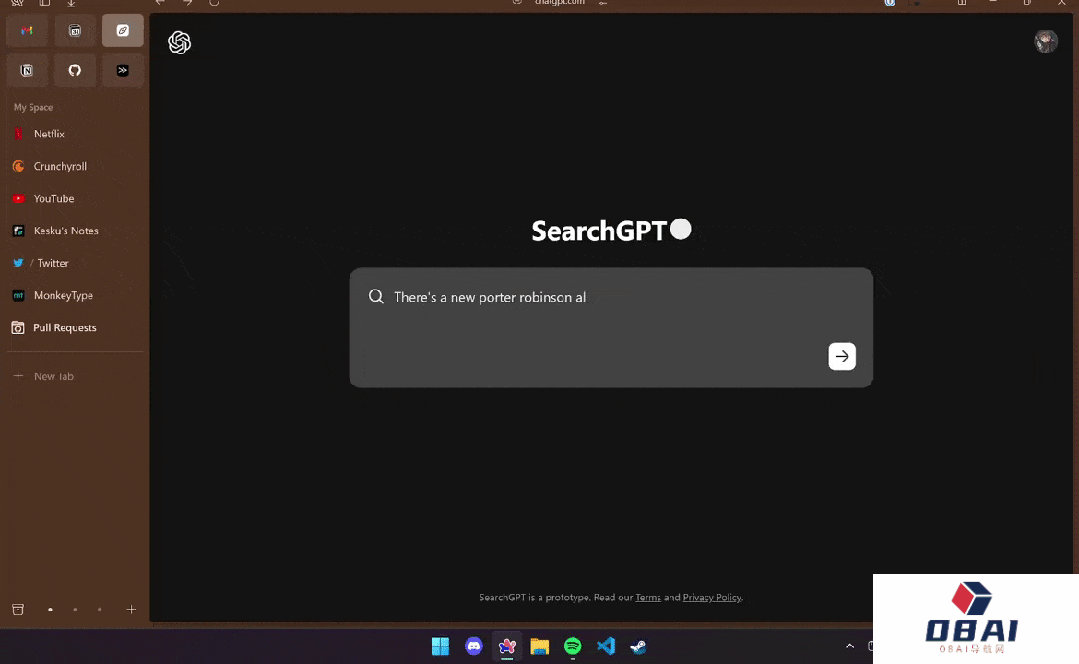Switch to the Netflix tab
Screen dimensions: 1079x664
pos(49,134)
